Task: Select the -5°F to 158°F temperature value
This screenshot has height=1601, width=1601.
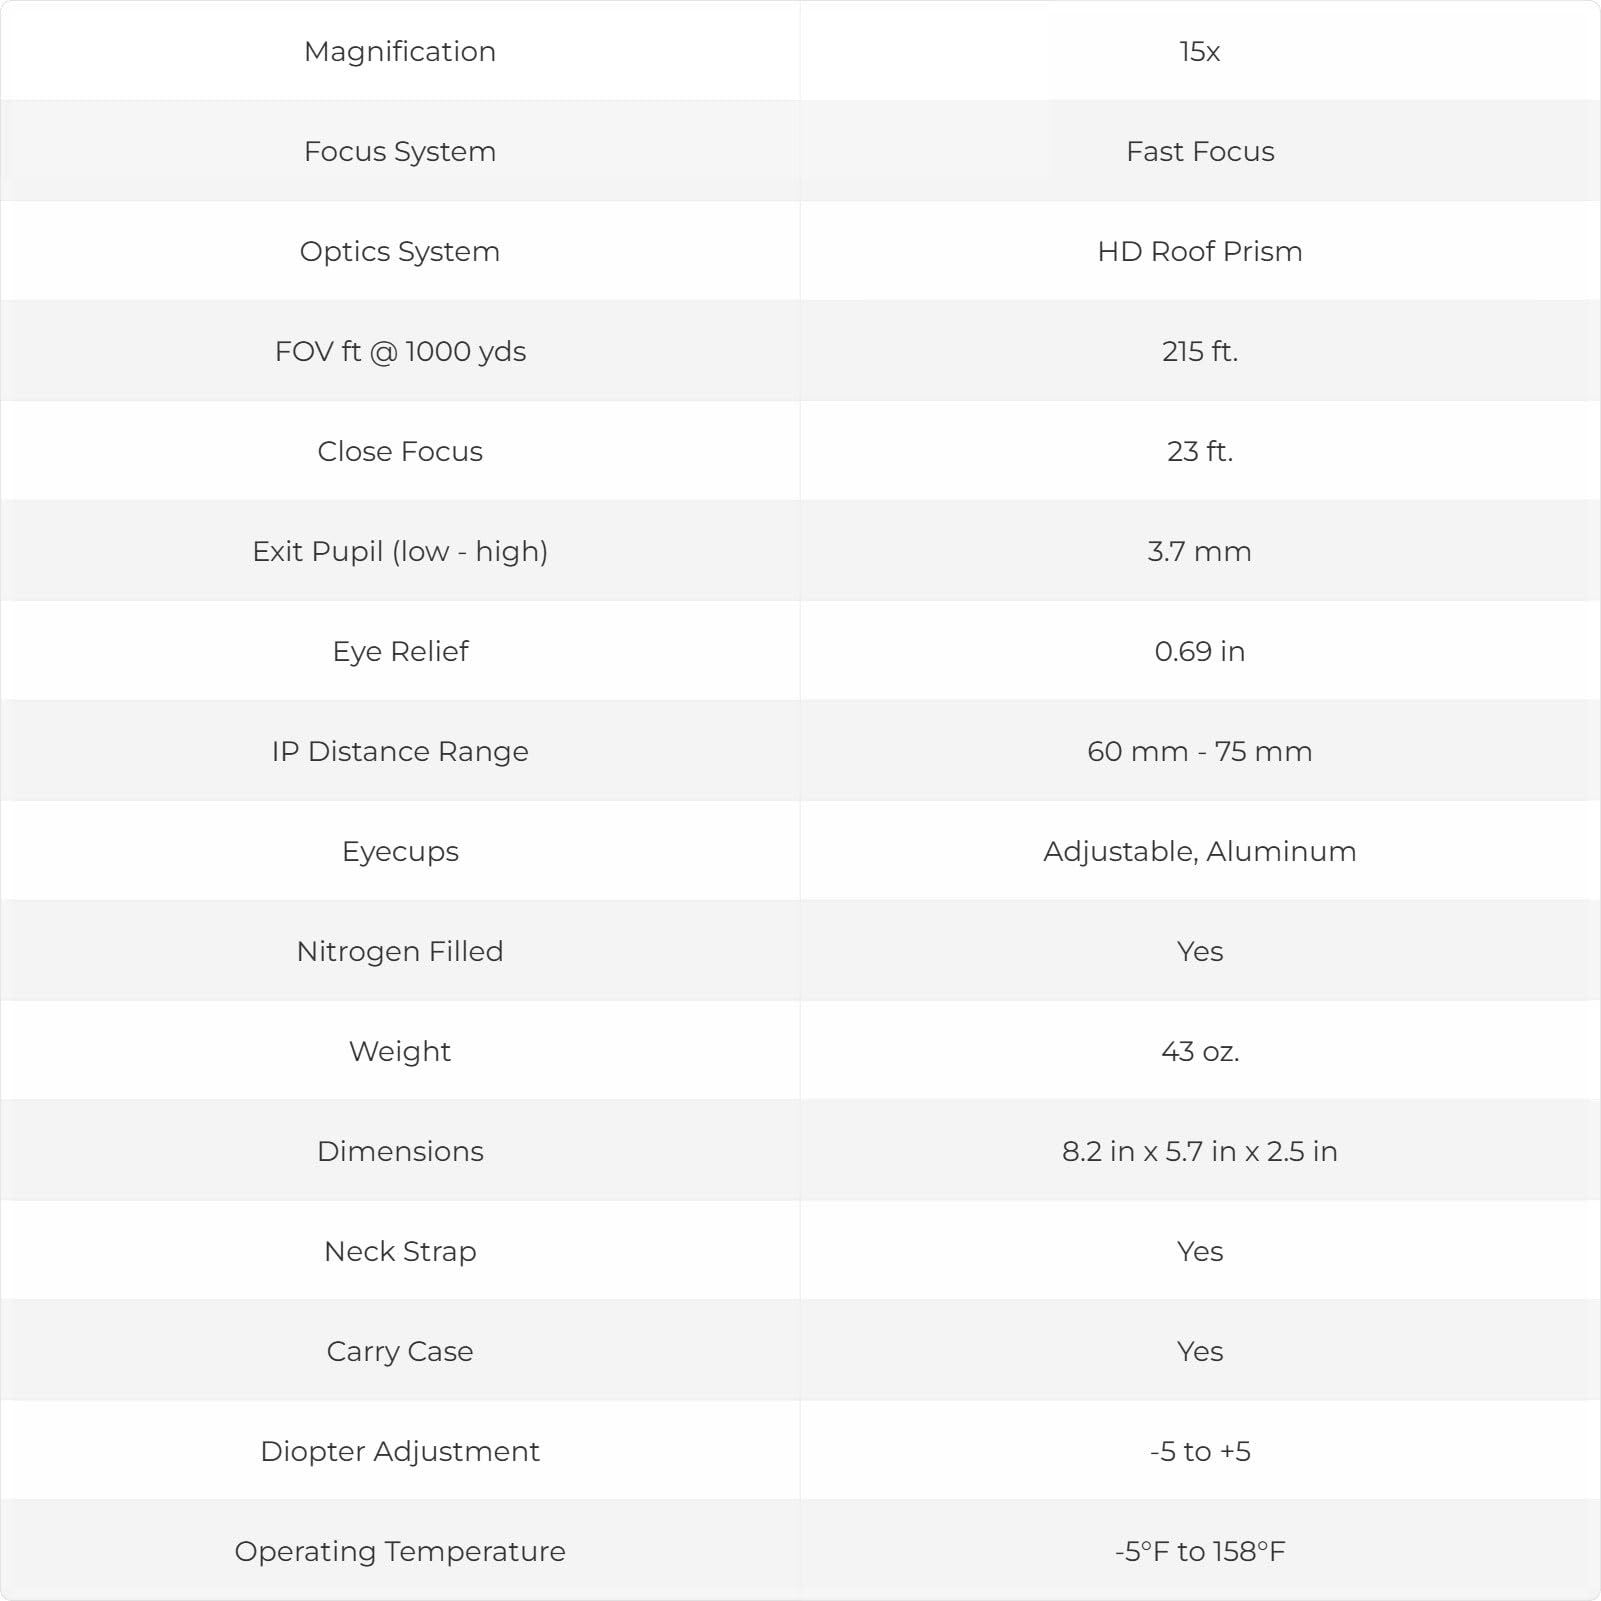Action: [1200, 1551]
